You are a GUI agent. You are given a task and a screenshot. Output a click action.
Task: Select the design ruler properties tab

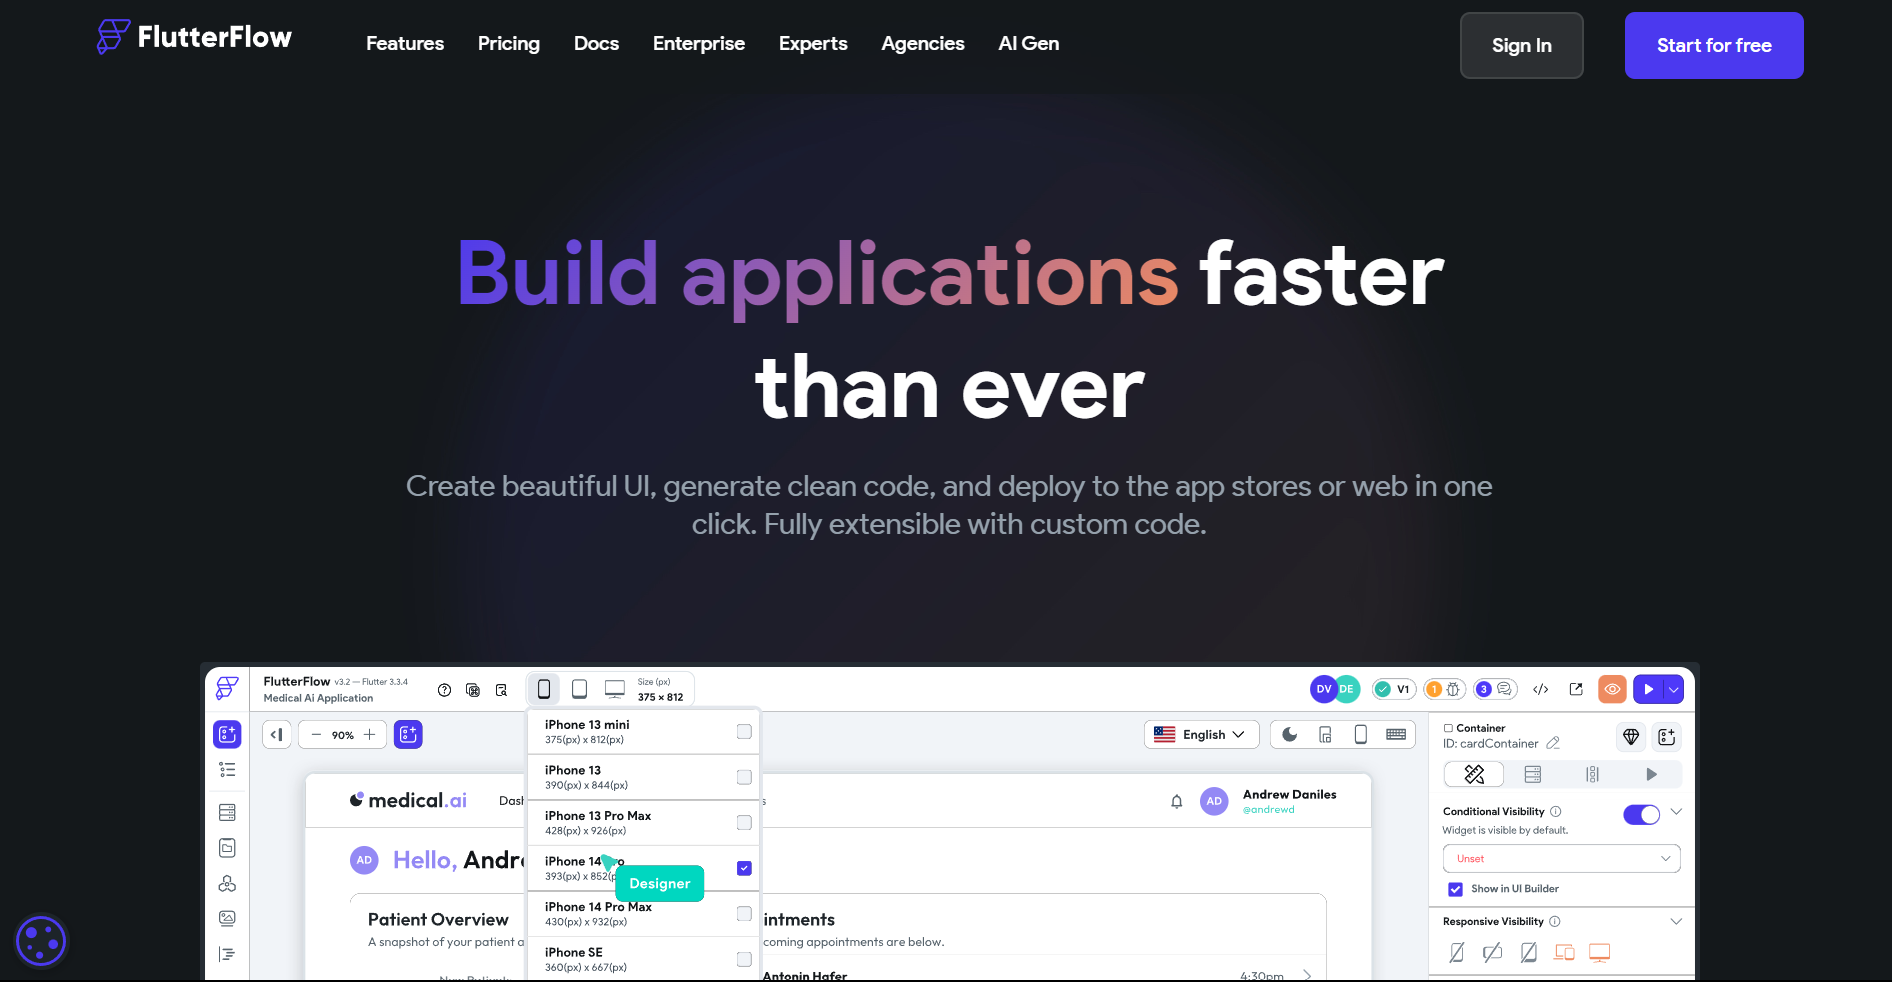tap(1474, 775)
